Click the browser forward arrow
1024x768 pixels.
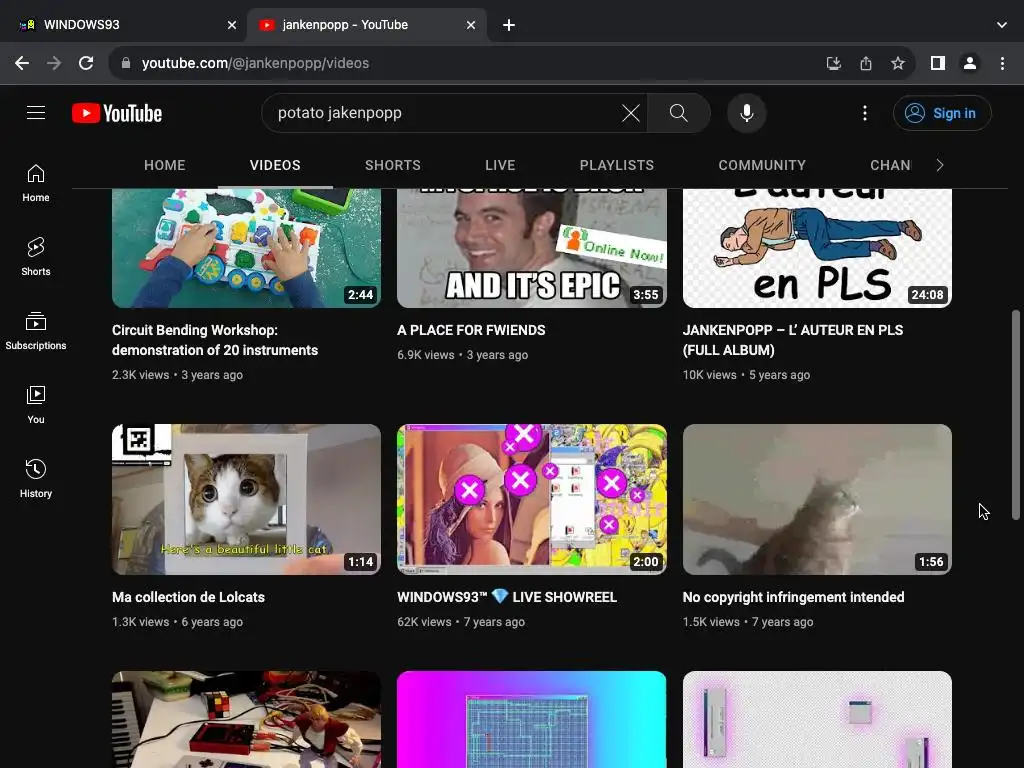coord(54,63)
